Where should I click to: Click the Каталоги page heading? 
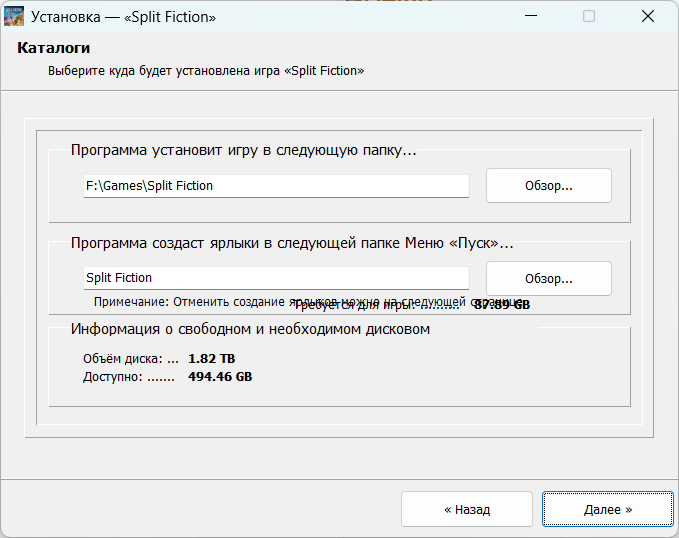click(x=54, y=48)
